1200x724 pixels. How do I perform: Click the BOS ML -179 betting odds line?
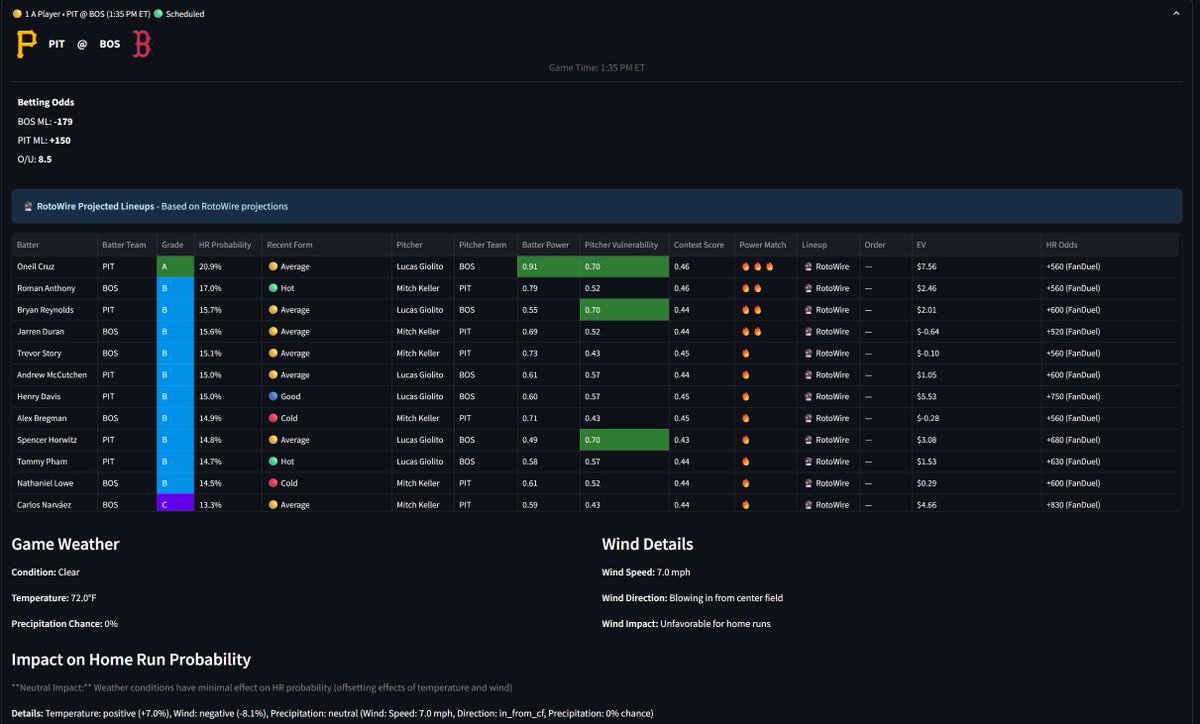[44, 121]
